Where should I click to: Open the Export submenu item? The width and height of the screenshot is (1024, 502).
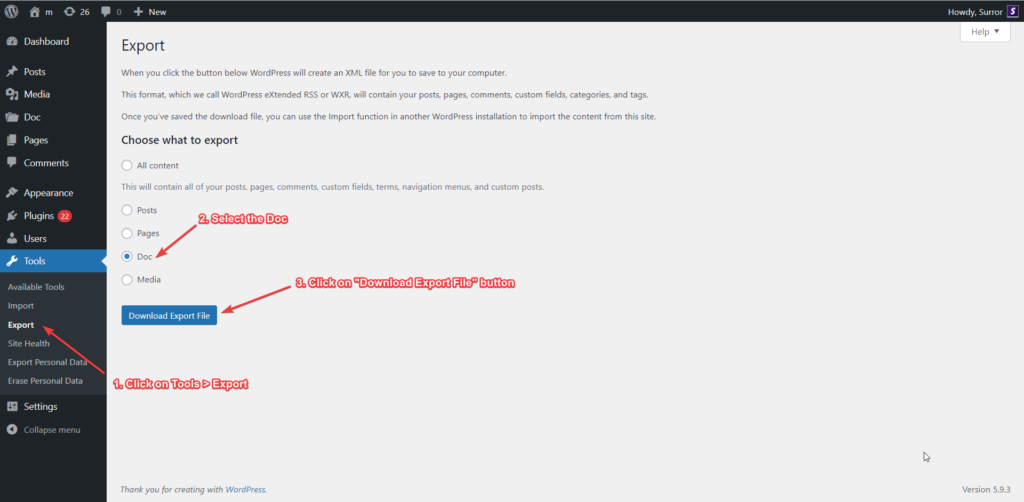(x=21, y=324)
